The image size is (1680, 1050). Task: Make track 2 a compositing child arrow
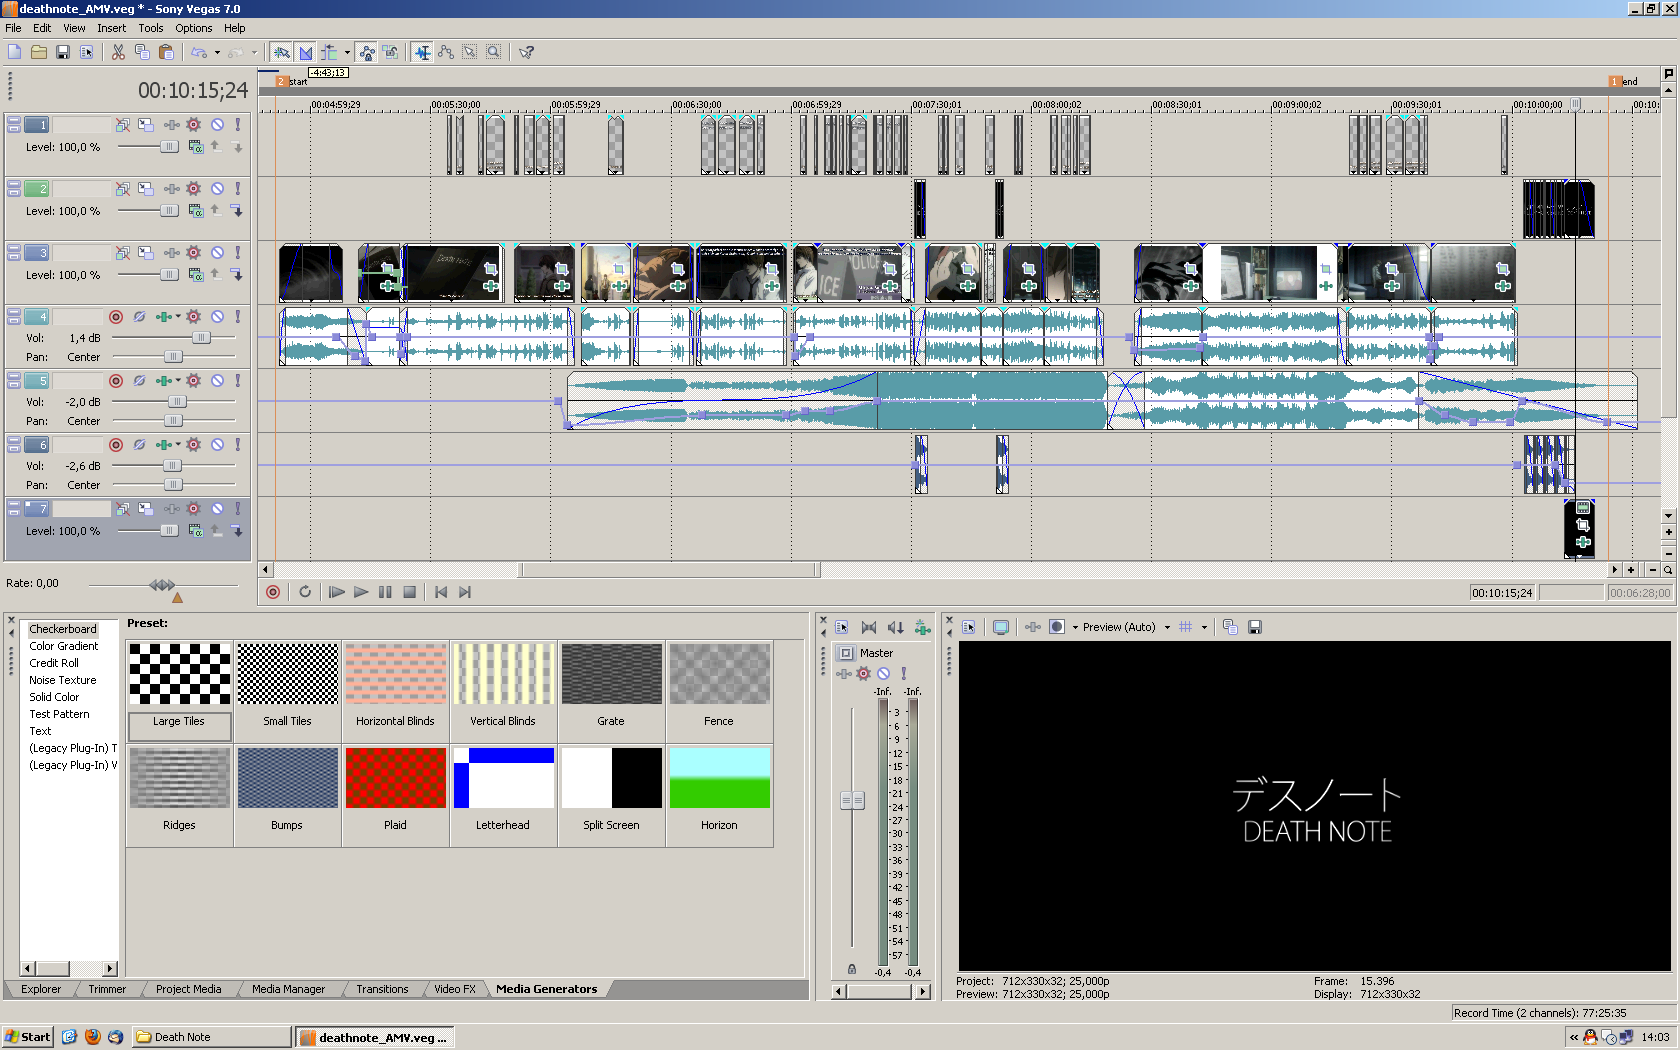[x=237, y=211]
